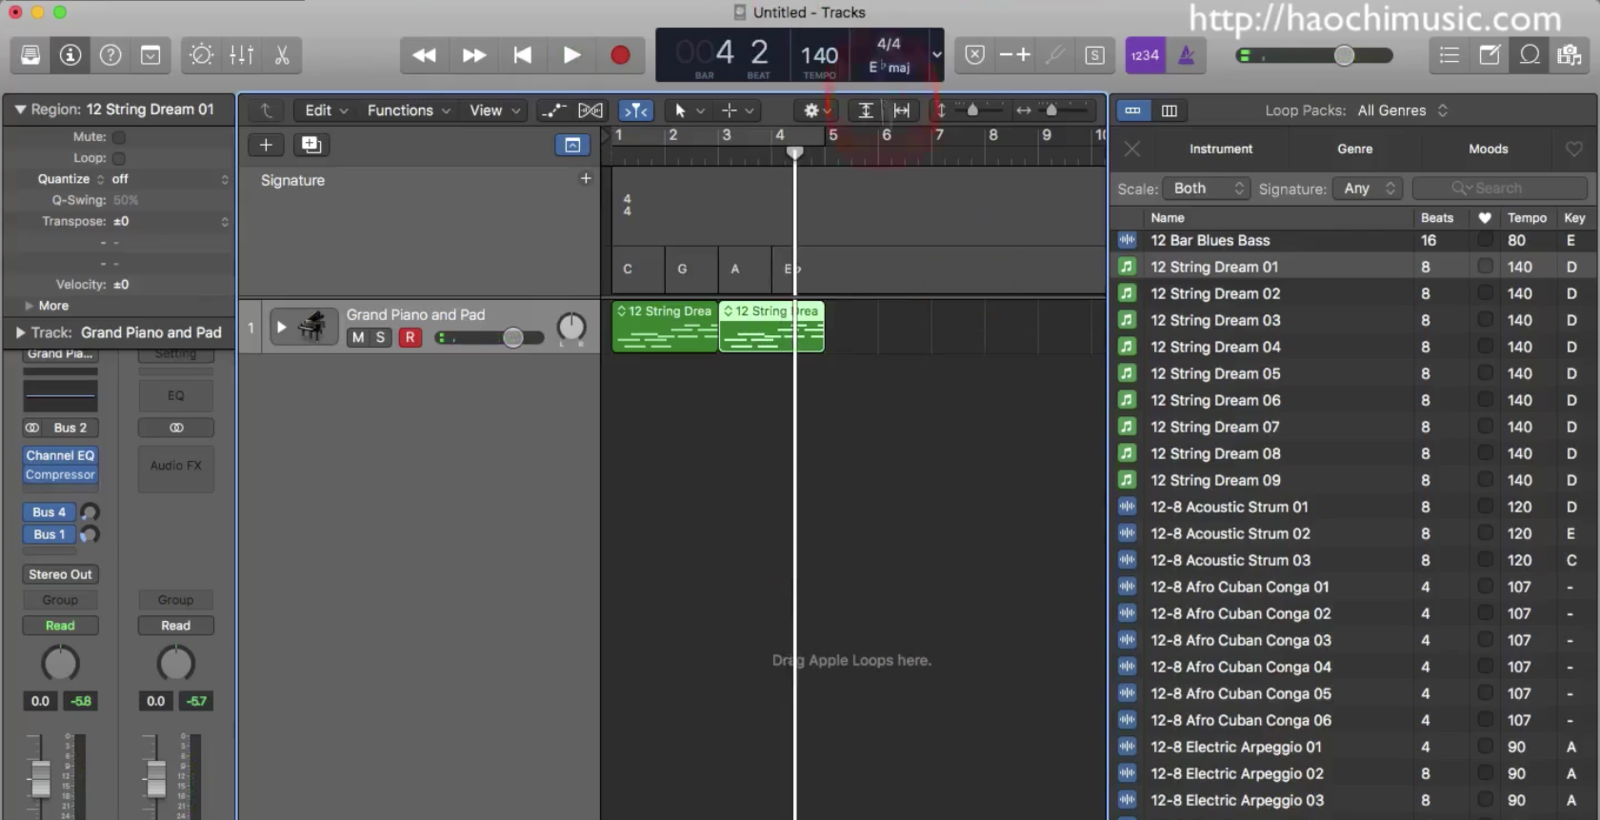
Task: Toggle the Solo S transport button
Action: (1095, 55)
